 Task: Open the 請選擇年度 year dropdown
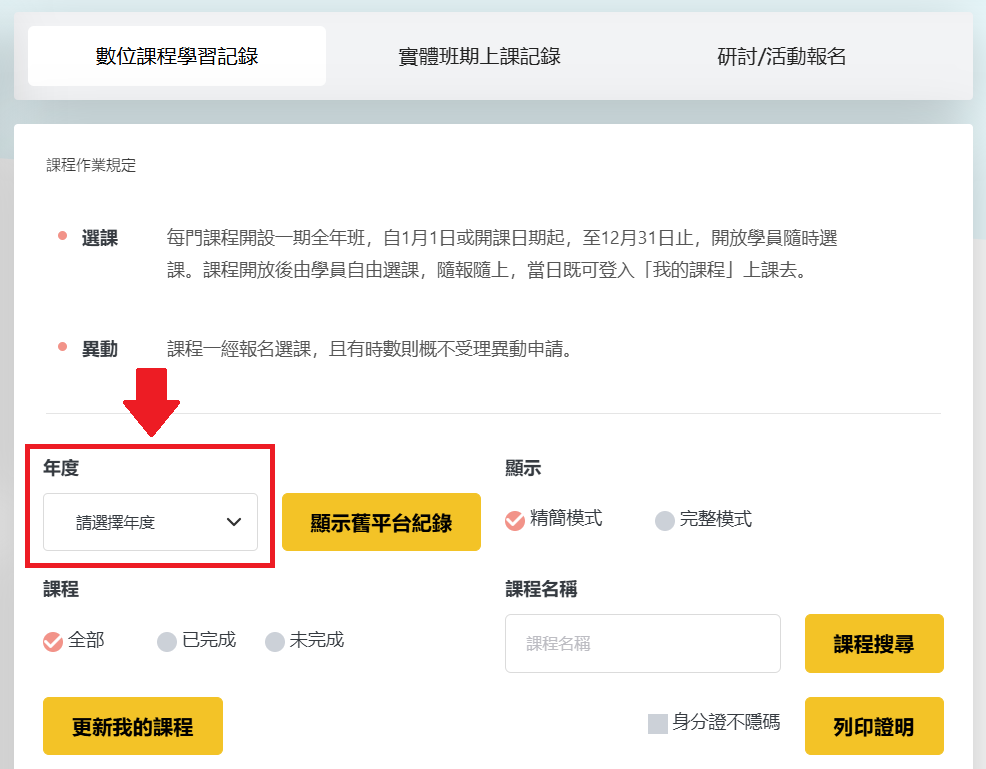[150, 522]
